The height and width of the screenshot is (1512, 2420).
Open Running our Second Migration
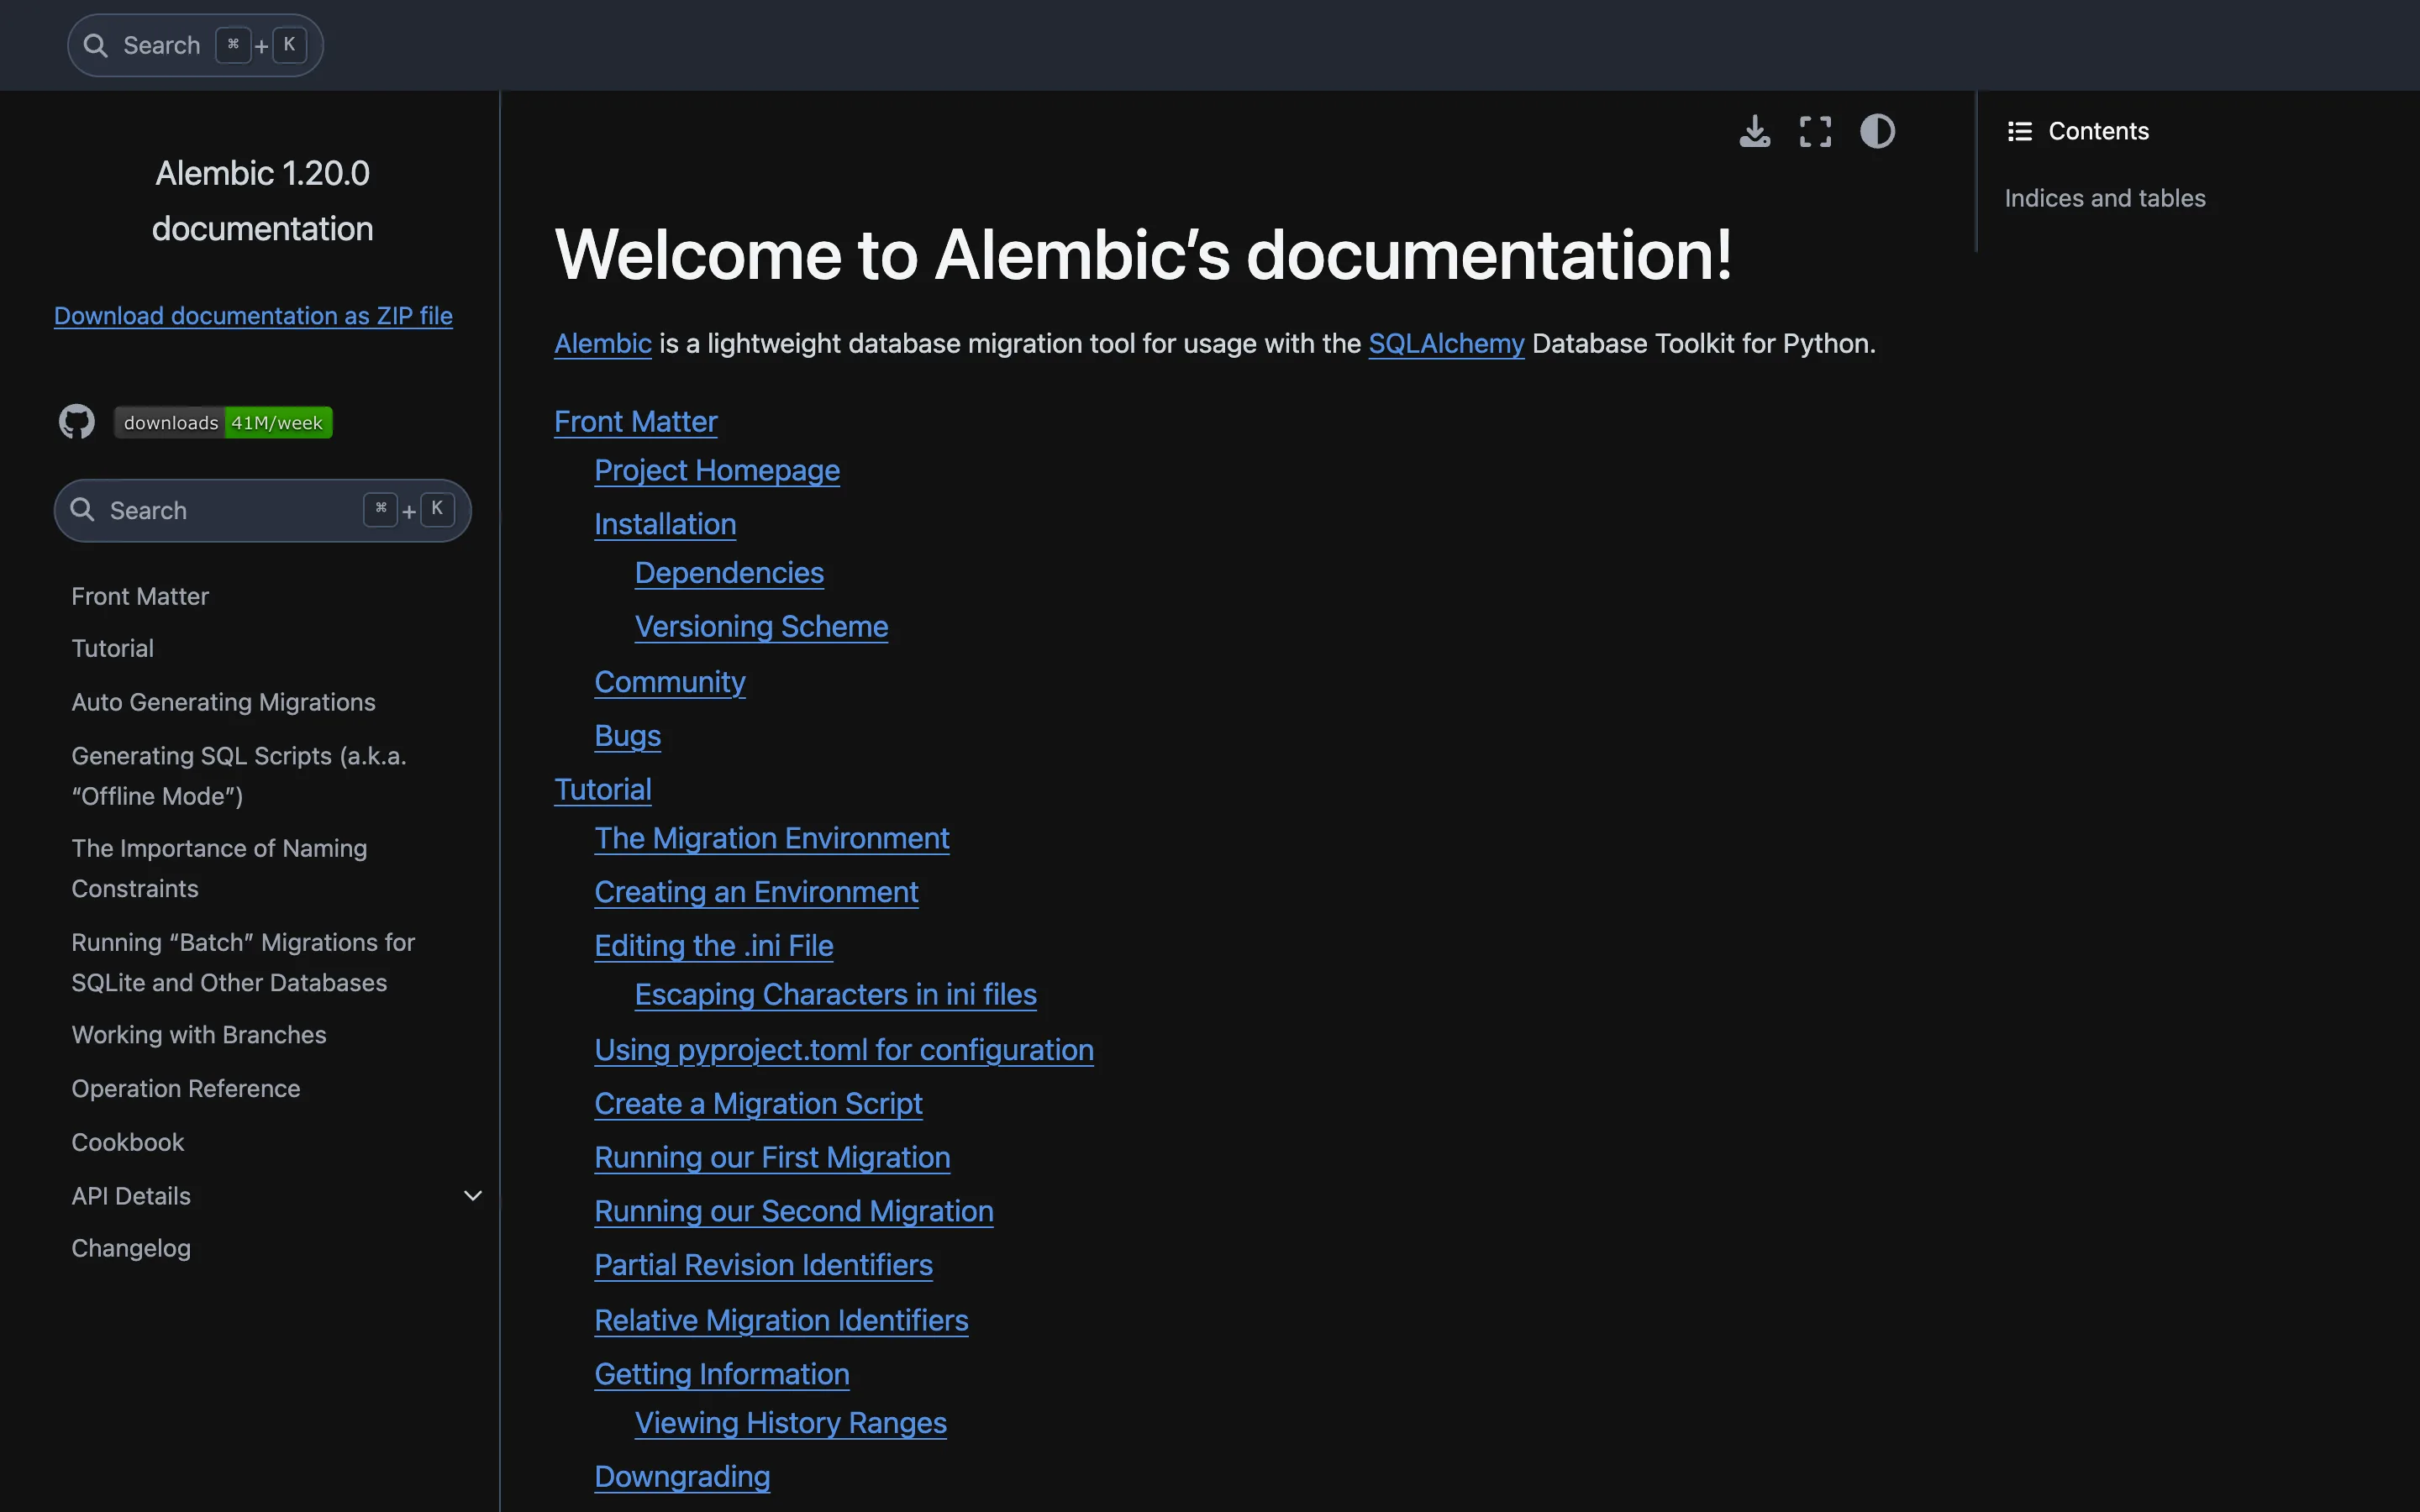tap(794, 1211)
